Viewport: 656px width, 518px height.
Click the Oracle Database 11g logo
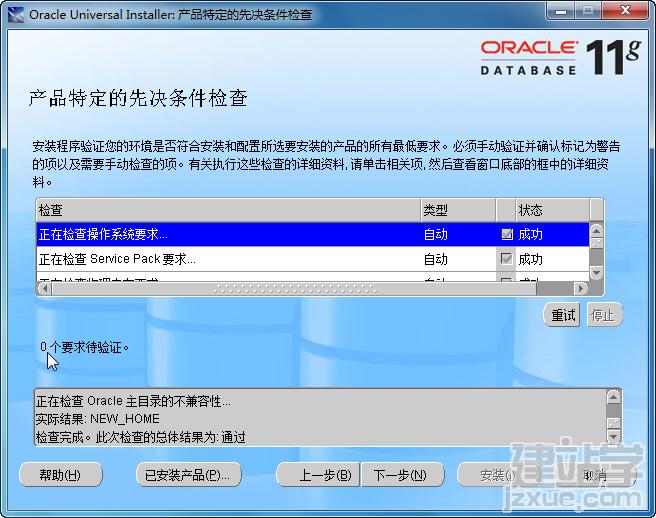(x=558, y=58)
